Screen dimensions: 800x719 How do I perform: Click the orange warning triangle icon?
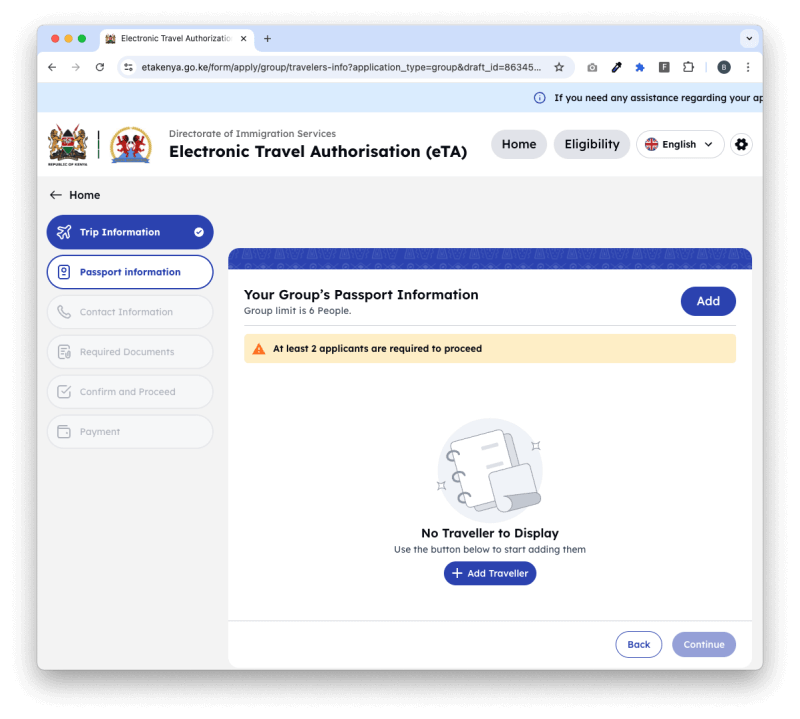tap(259, 349)
